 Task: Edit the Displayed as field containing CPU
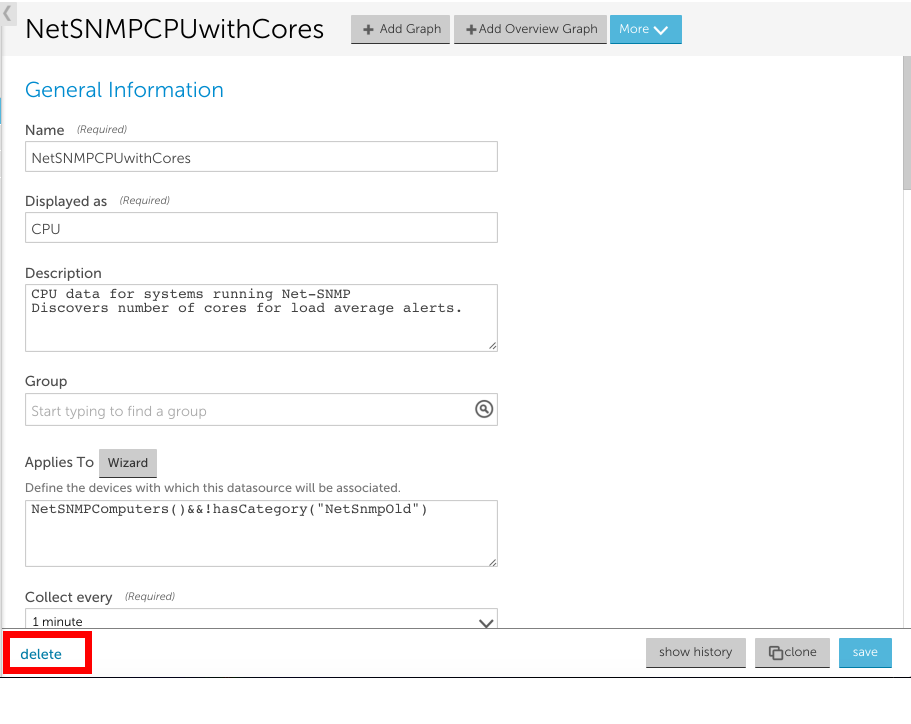261,228
